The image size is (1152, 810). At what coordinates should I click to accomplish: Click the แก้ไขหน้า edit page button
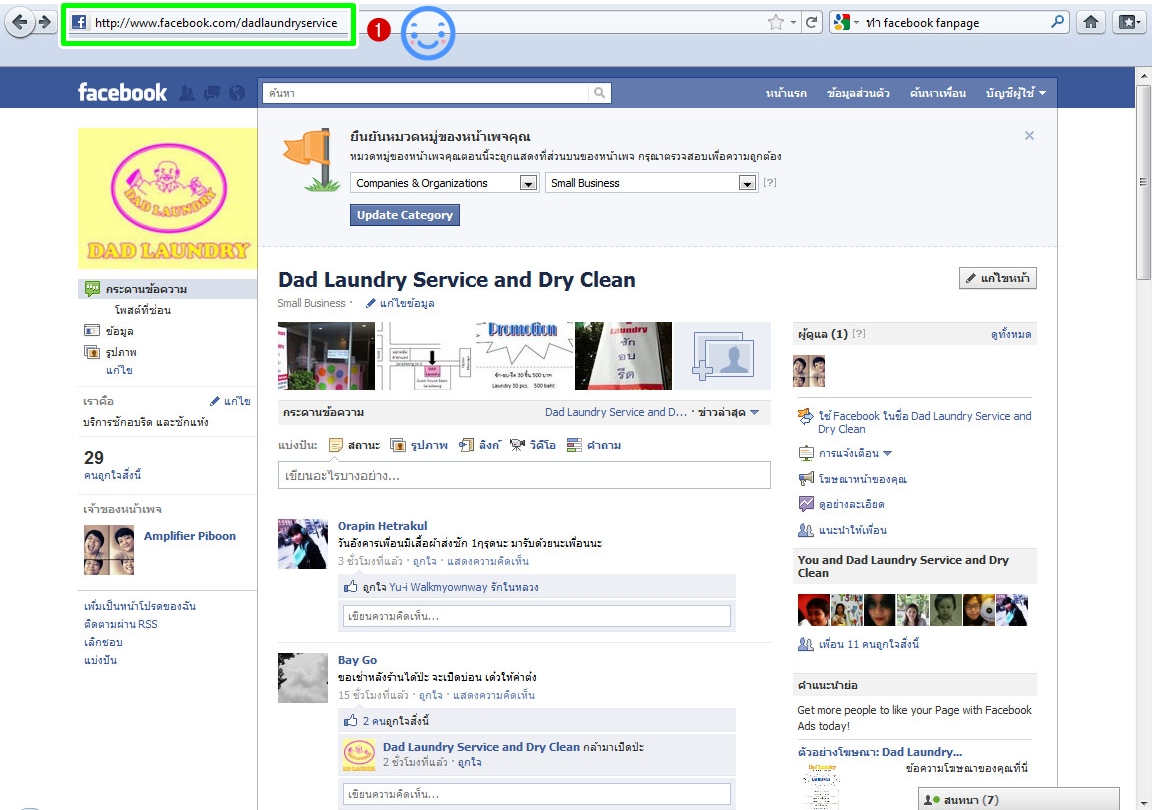[x=998, y=278]
